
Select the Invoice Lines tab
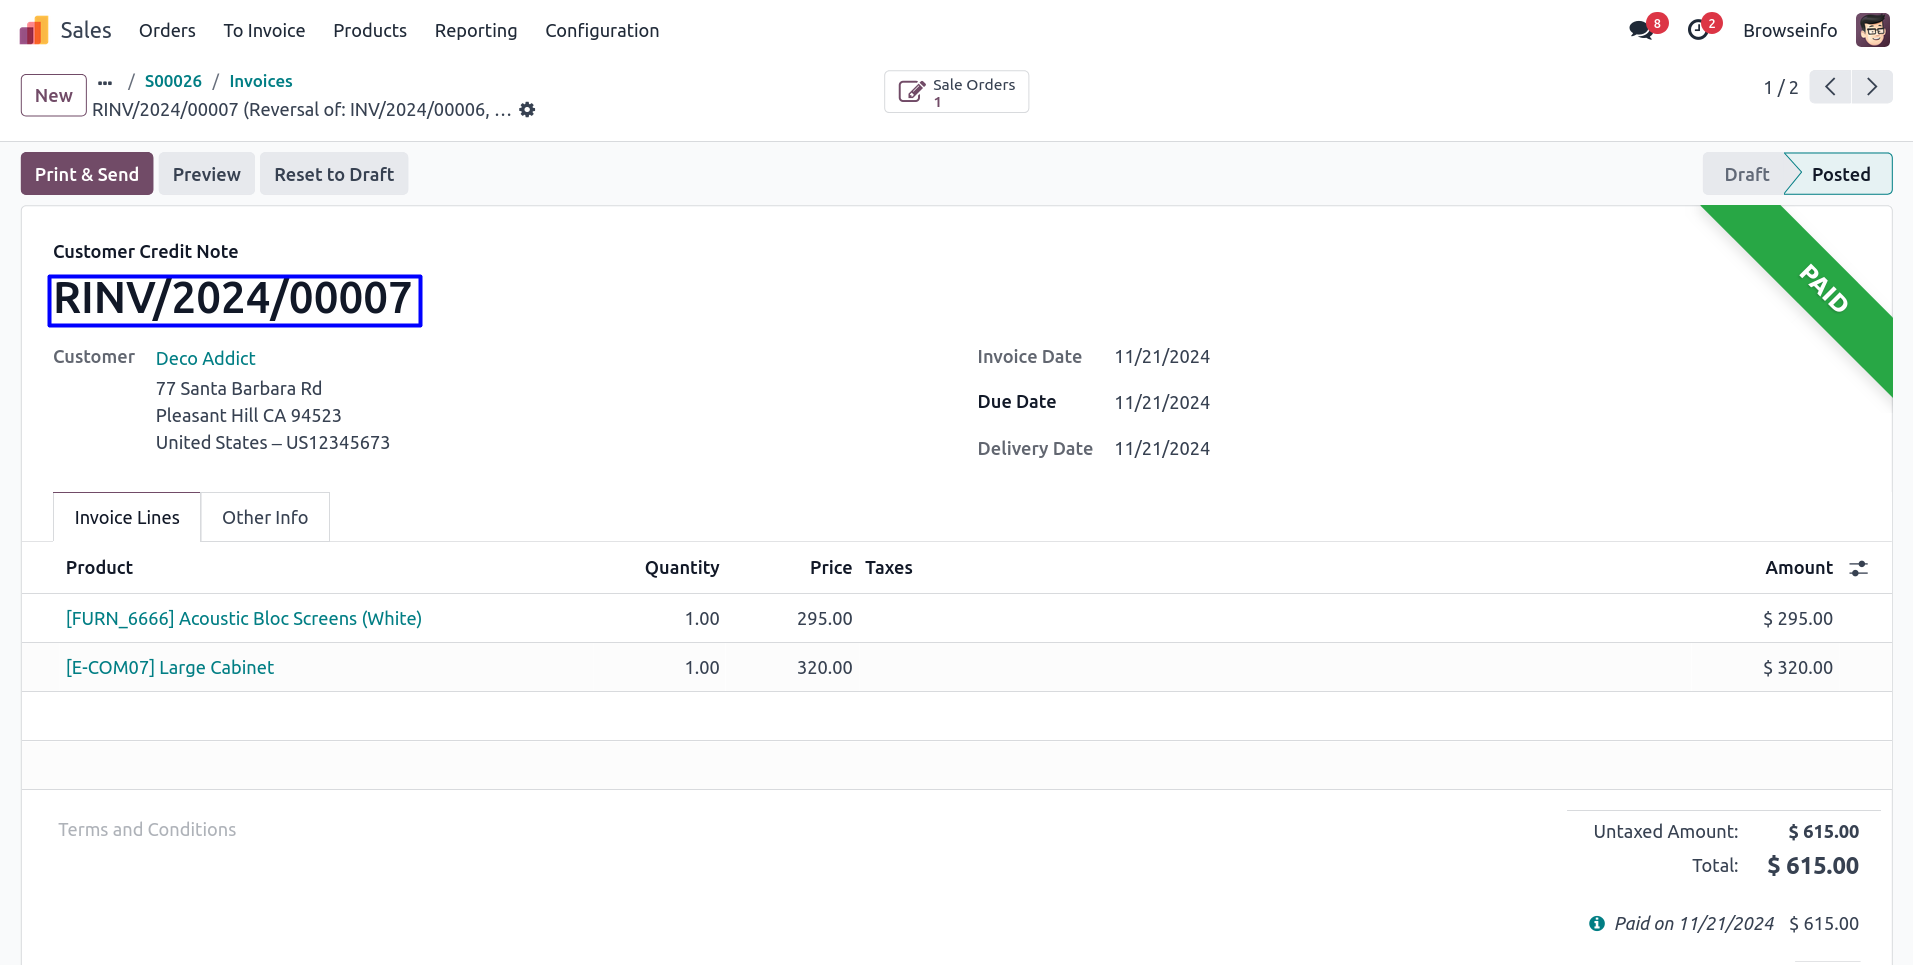click(127, 517)
